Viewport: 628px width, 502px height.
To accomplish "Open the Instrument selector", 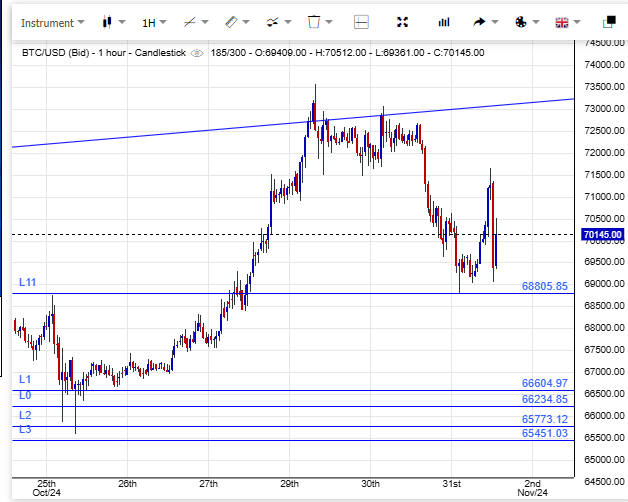I will click(52, 23).
